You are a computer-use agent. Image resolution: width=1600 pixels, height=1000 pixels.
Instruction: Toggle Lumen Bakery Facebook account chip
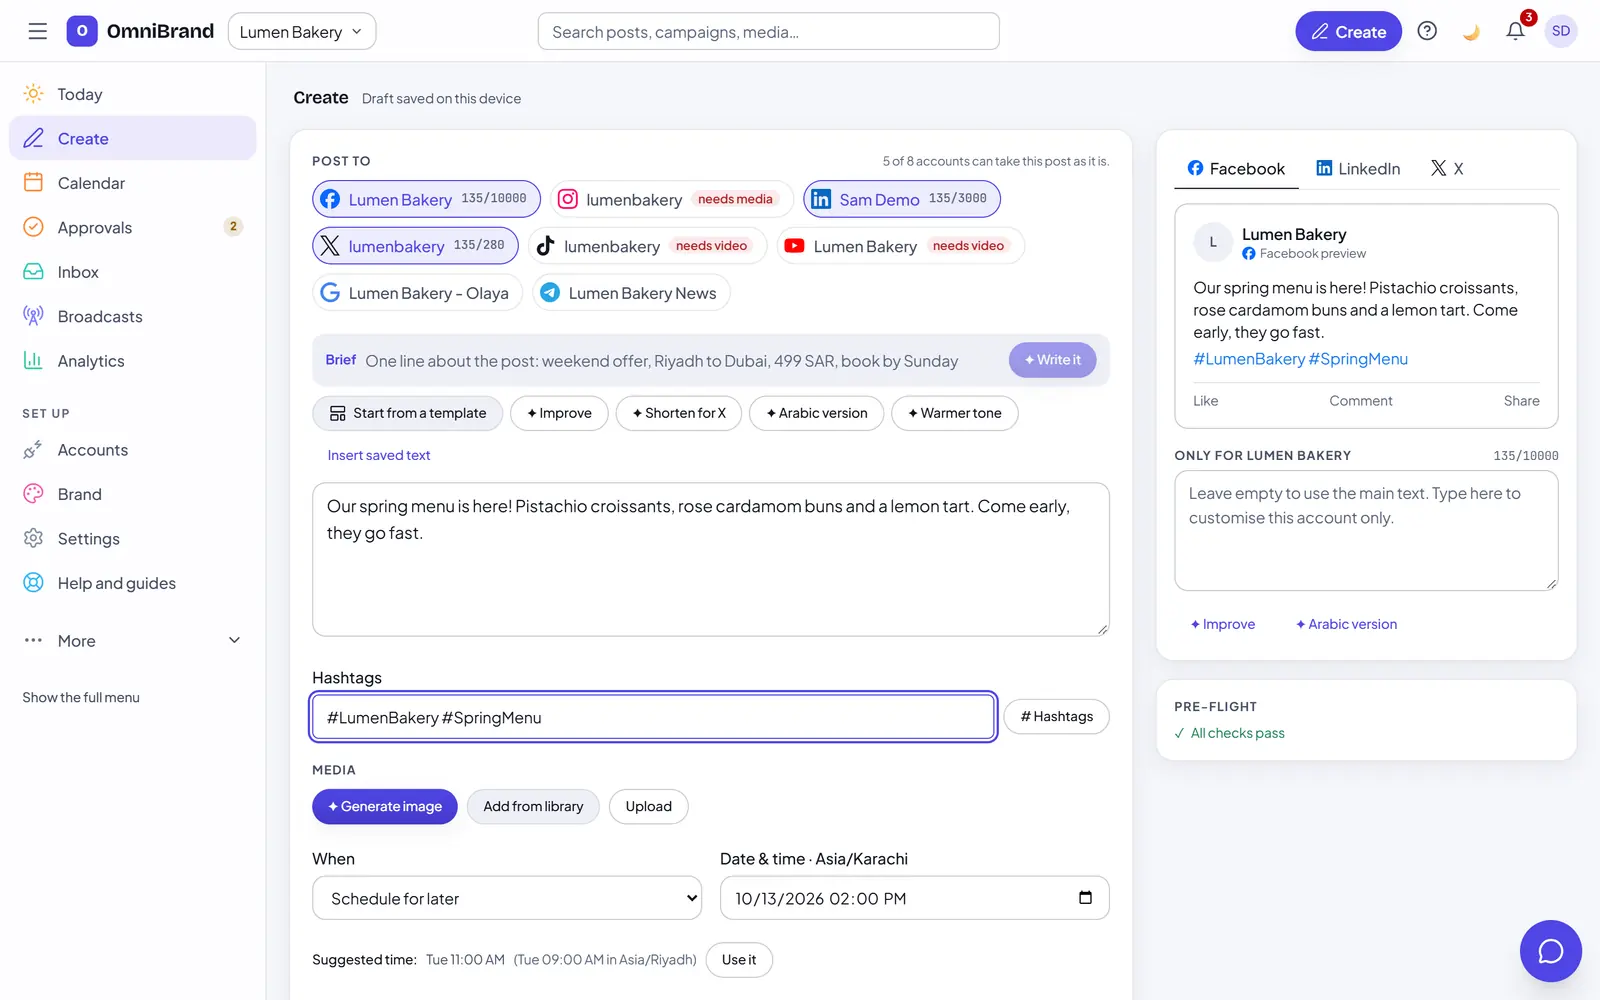(x=426, y=199)
